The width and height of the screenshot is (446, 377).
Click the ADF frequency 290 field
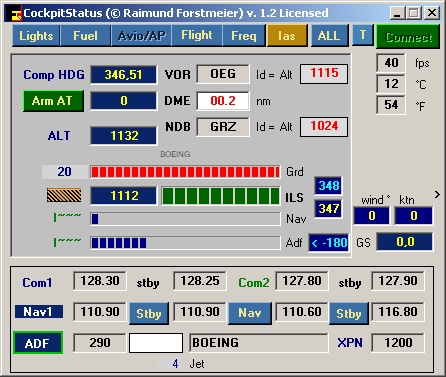pyautogui.click(x=100, y=343)
